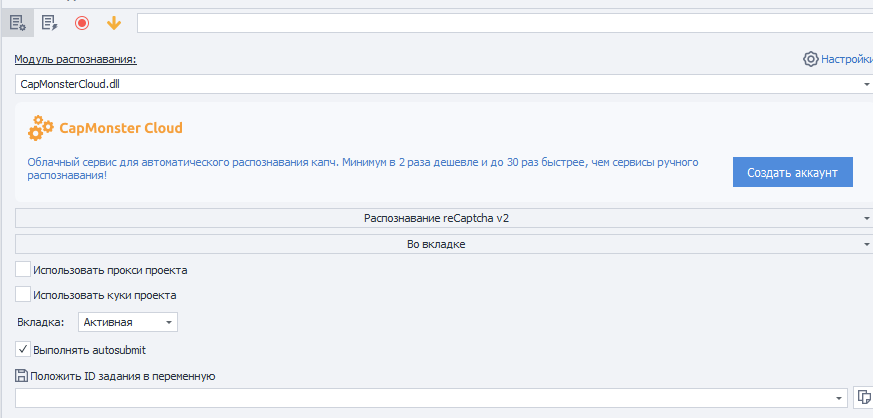Click the Модуль распознавания label

(75, 60)
